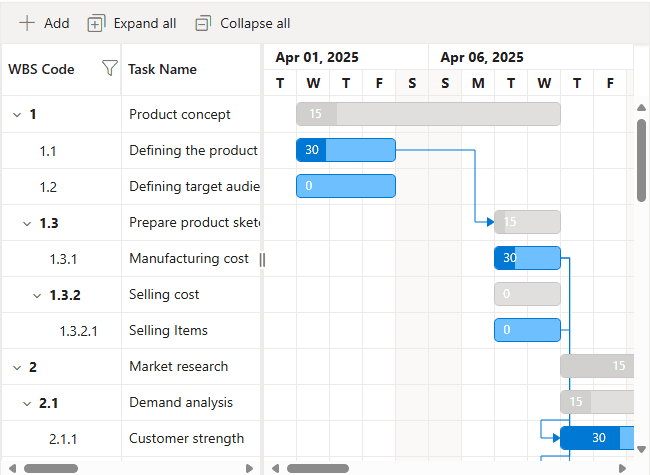Viewport: 650px width, 475px height.
Task: Click the chart scroll-down arrow
Action: coord(641,449)
